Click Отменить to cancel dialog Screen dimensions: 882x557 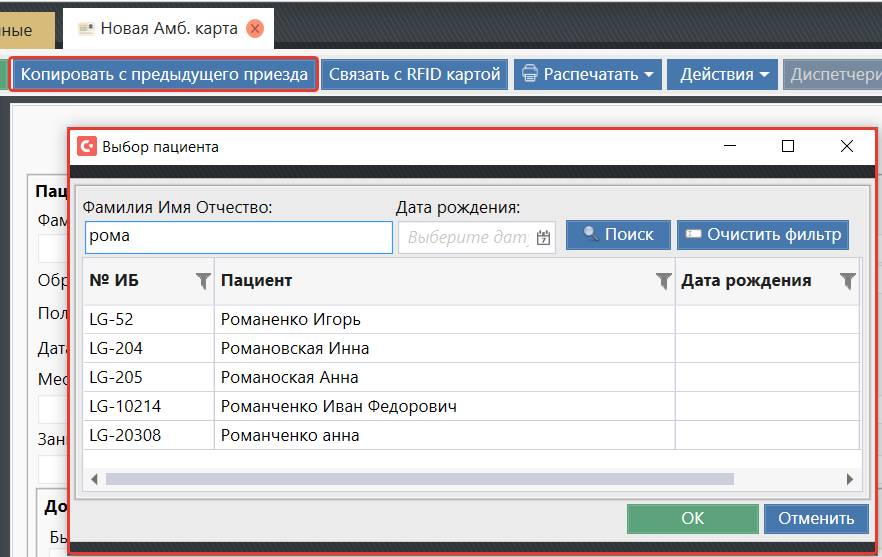816,518
